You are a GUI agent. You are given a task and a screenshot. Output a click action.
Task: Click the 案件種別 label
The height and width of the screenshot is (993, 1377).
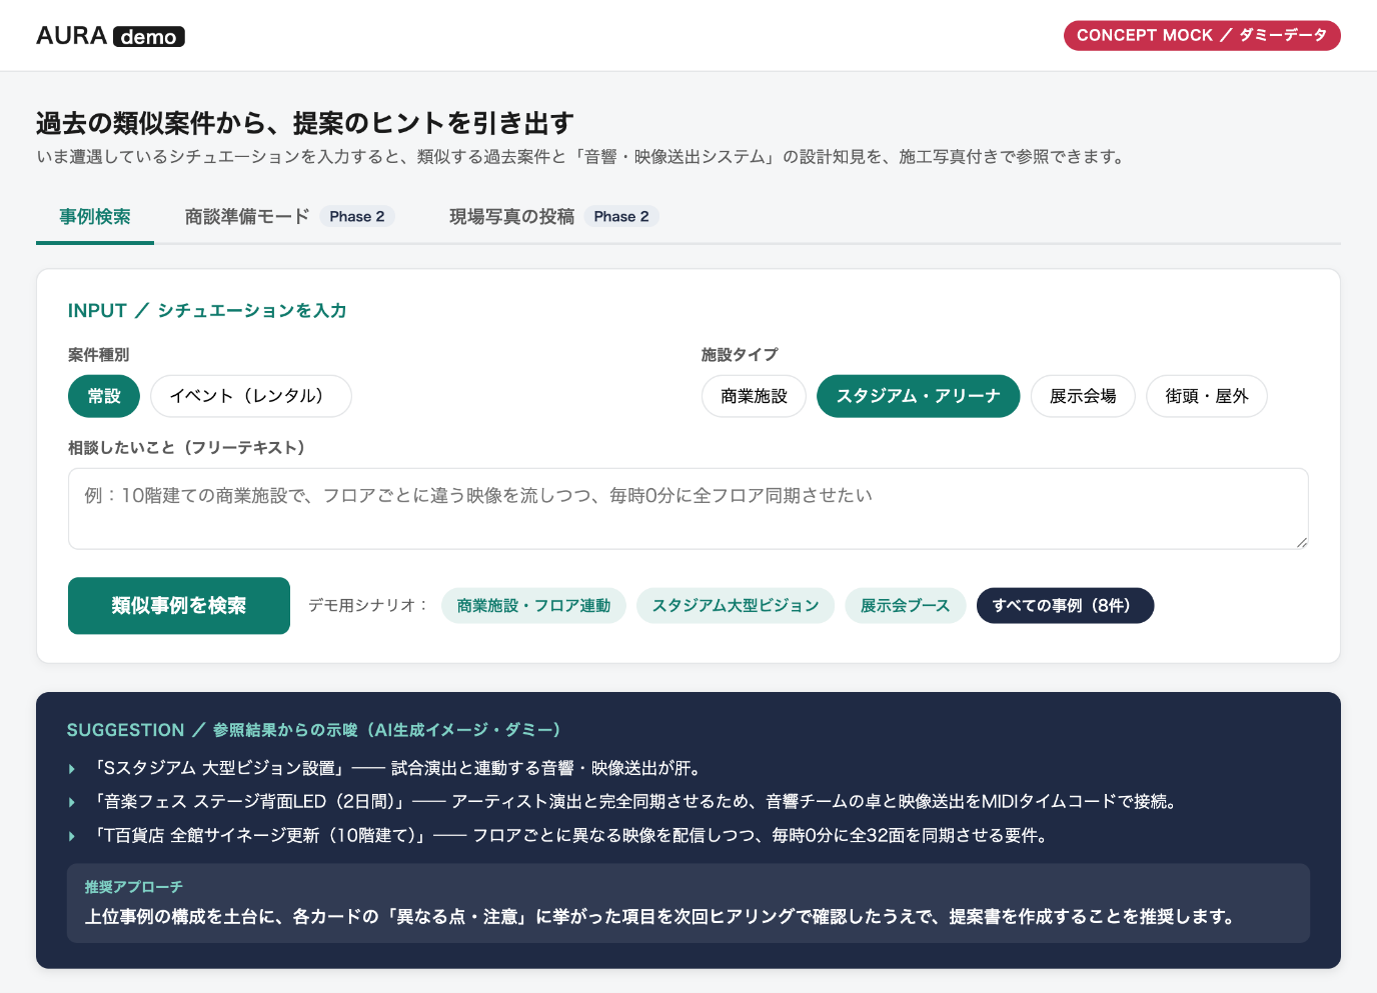98,355
